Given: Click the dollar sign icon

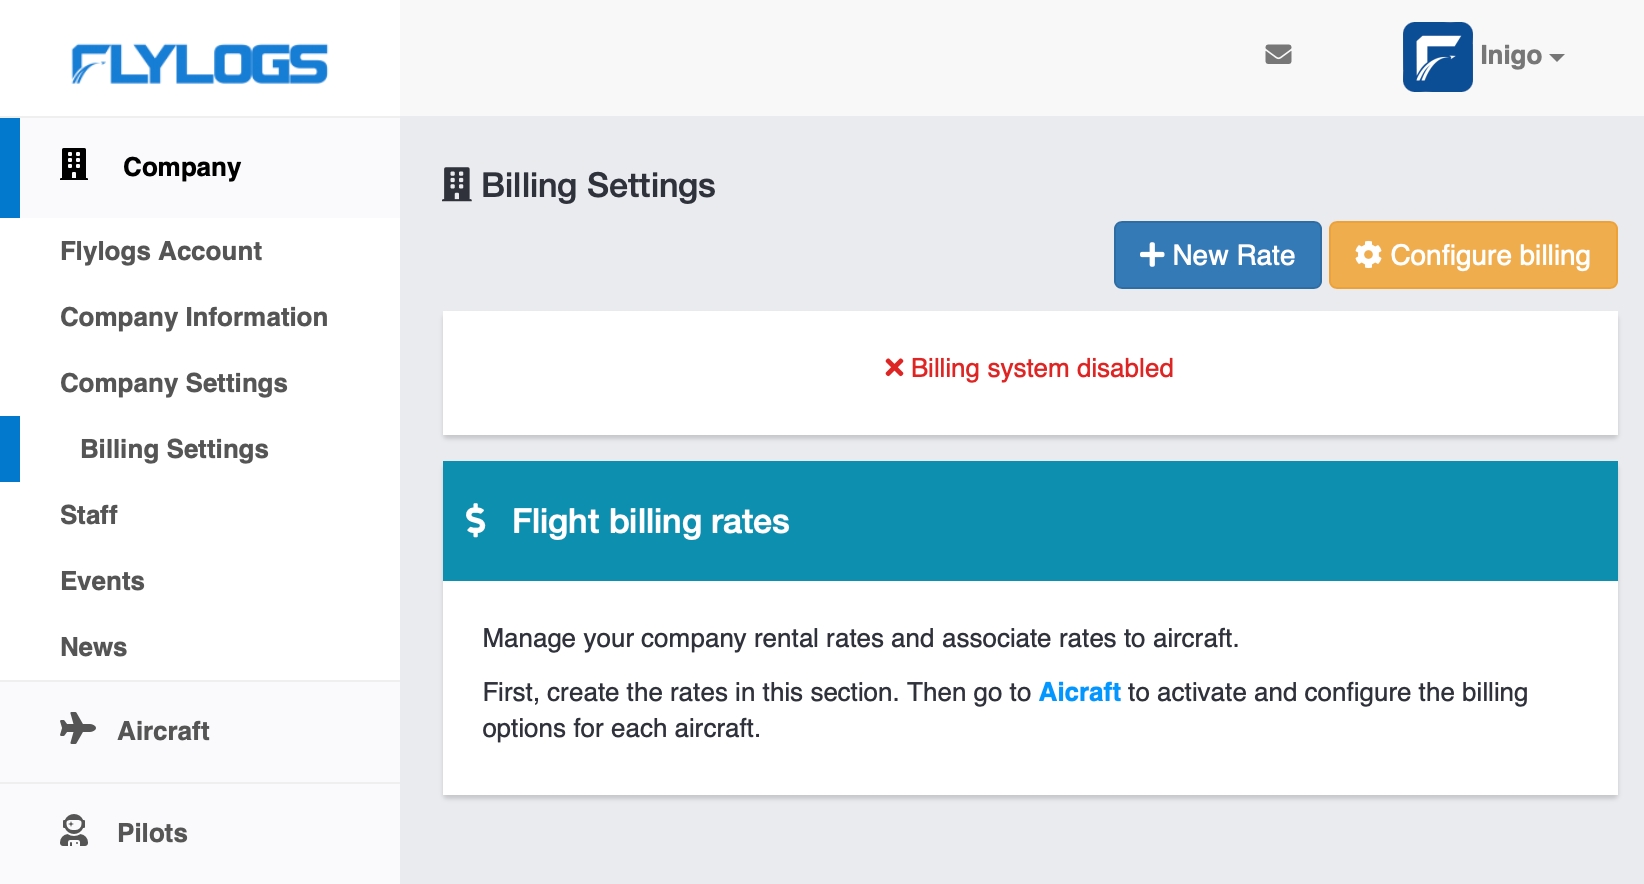Looking at the screenshot, I should point(476,520).
